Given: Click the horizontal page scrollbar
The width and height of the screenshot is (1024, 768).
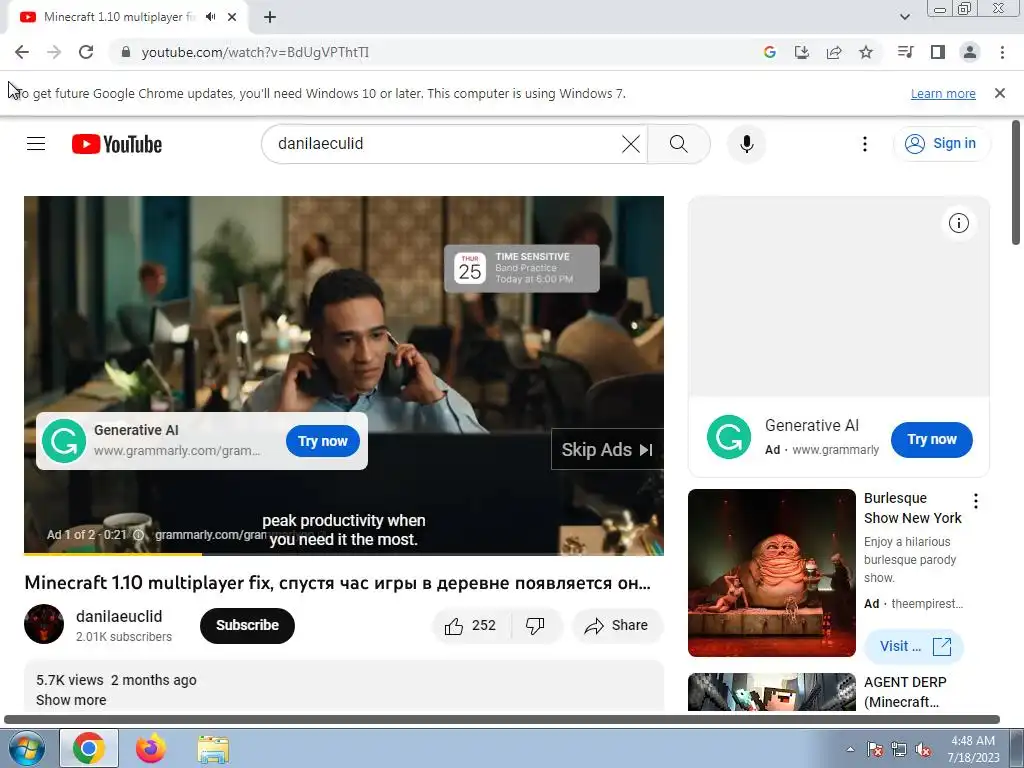Looking at the screenshot, I should coord(502,720).
